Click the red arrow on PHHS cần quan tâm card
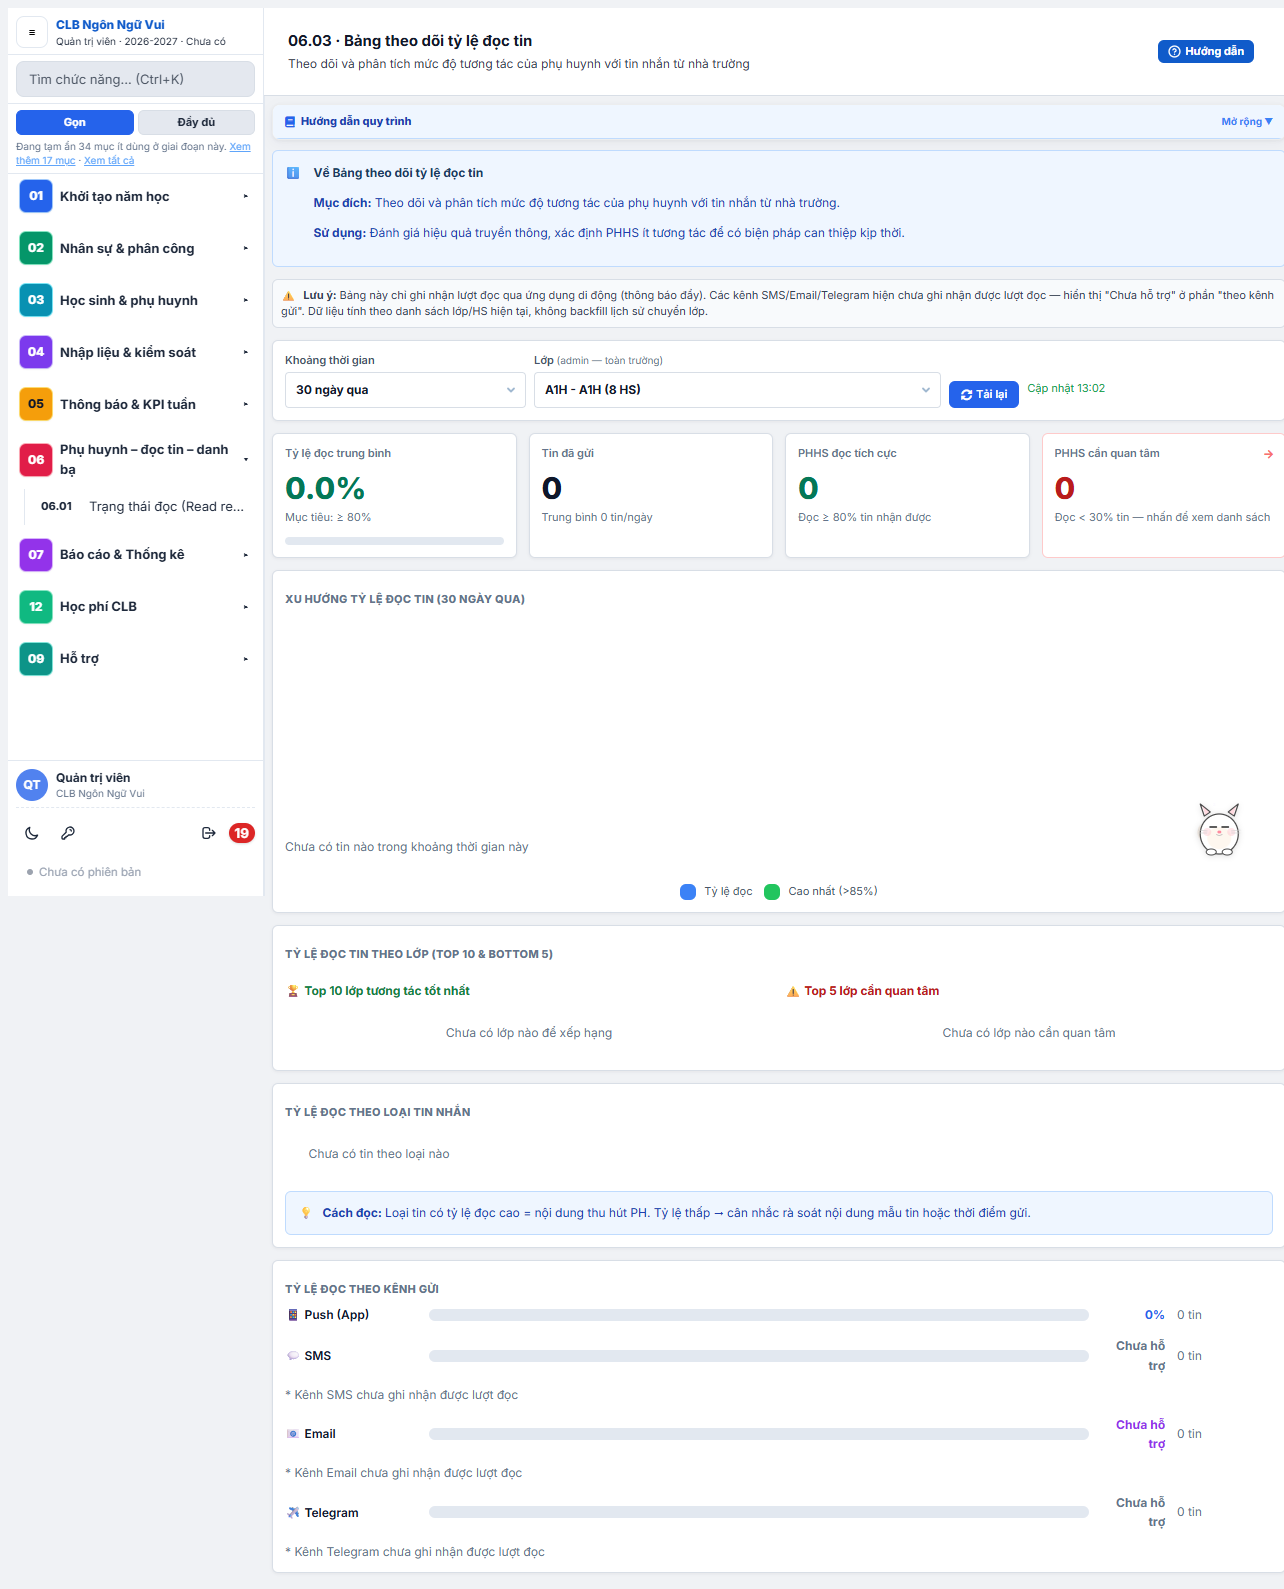Image resolution: width=1284 pixels, height=1589 pixels. tap(1268, 454)
